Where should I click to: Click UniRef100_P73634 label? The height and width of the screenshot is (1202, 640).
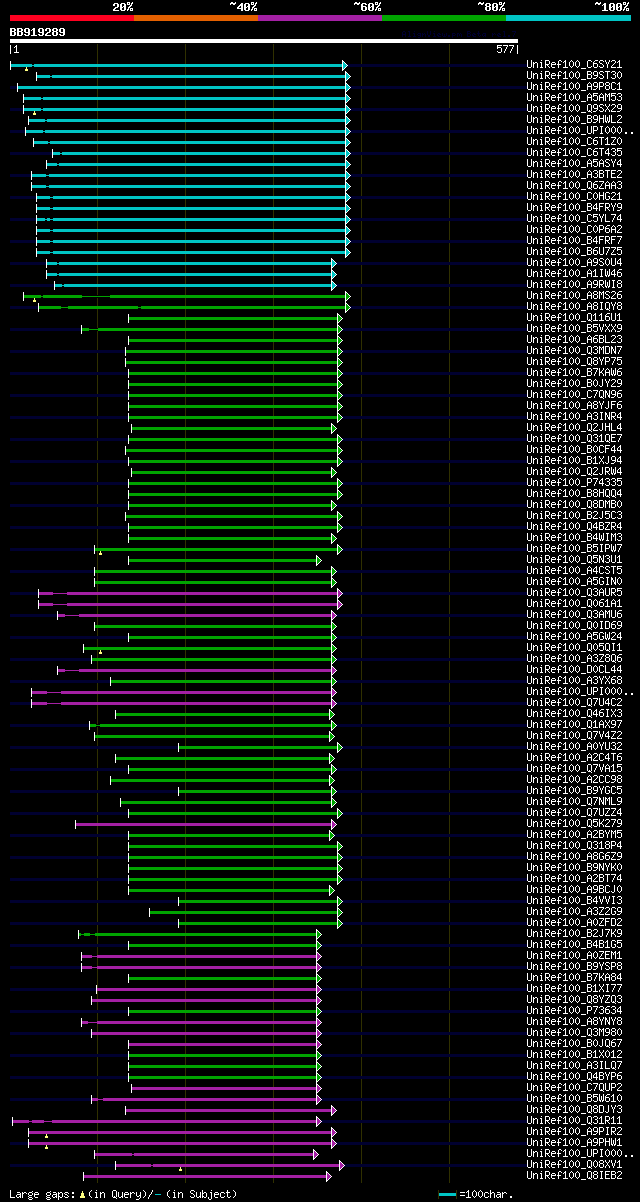[x=576, y=1010]
